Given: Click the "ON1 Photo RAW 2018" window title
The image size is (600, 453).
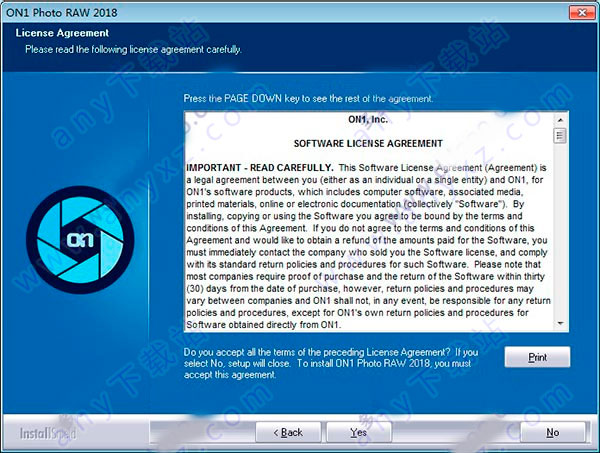Looking at the screenshot, I should [62, 13].
